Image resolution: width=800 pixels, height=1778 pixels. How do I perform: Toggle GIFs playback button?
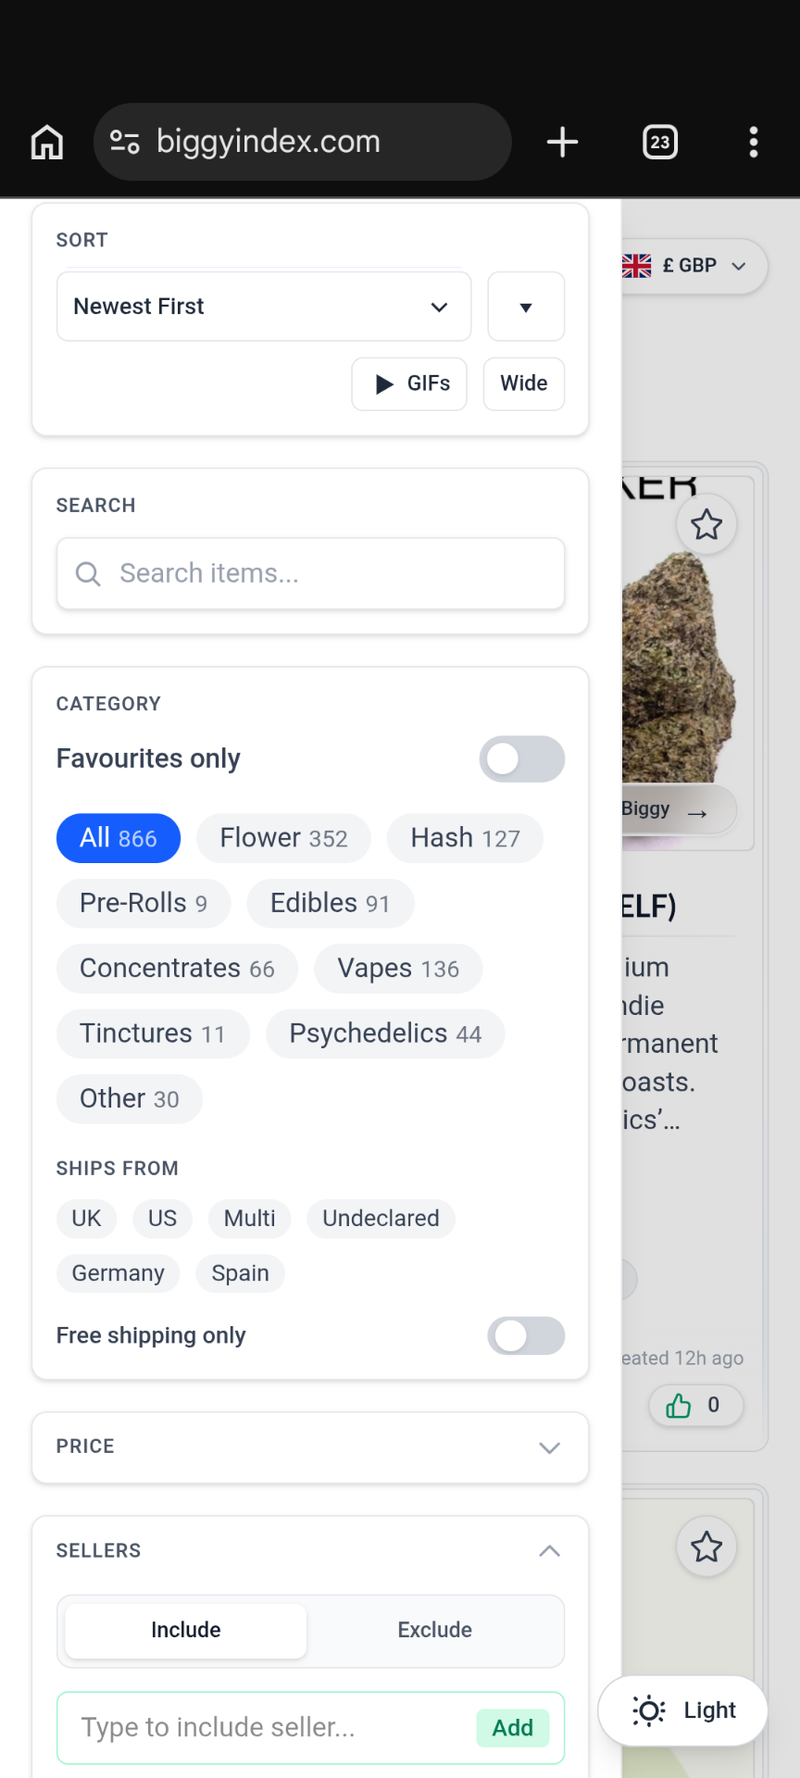click(x=409, y=384)
